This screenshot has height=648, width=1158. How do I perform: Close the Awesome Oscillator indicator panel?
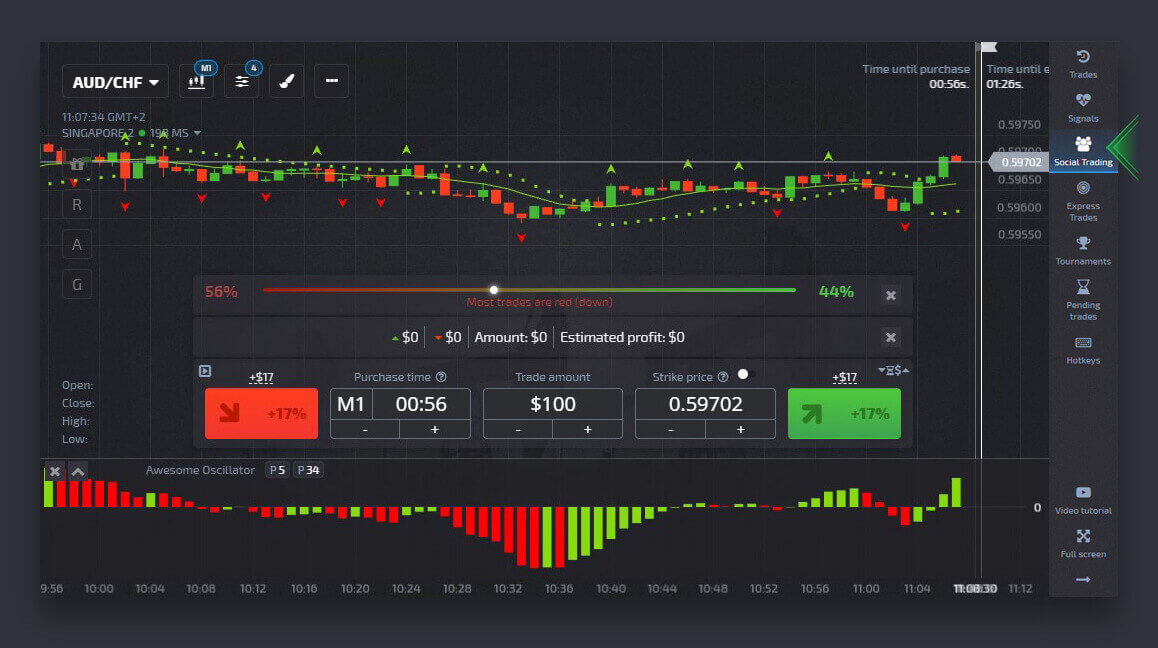point(55,471)
